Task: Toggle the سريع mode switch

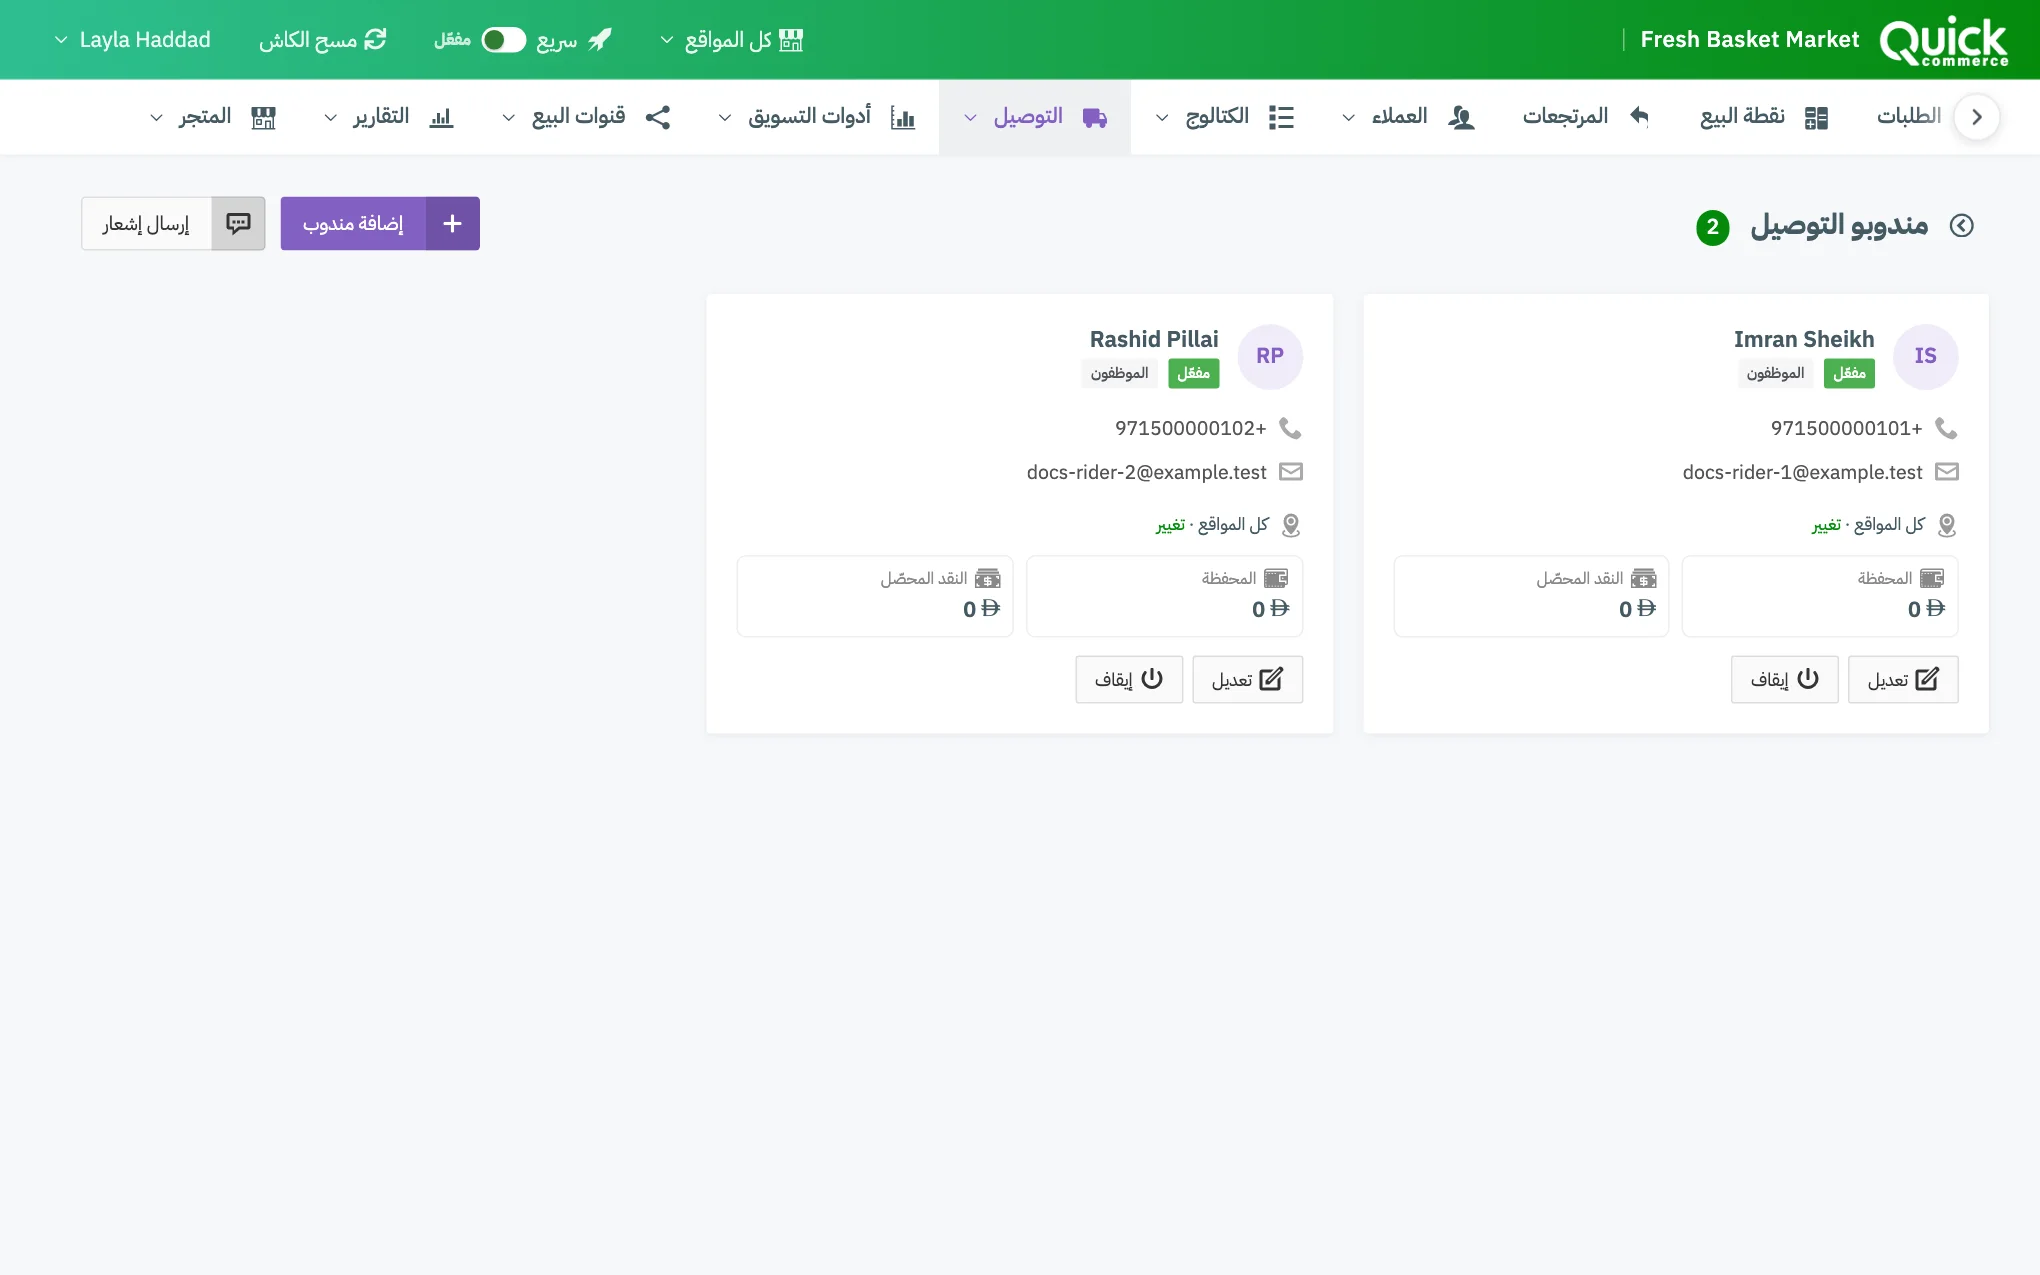Action: (x=504, y=39)
